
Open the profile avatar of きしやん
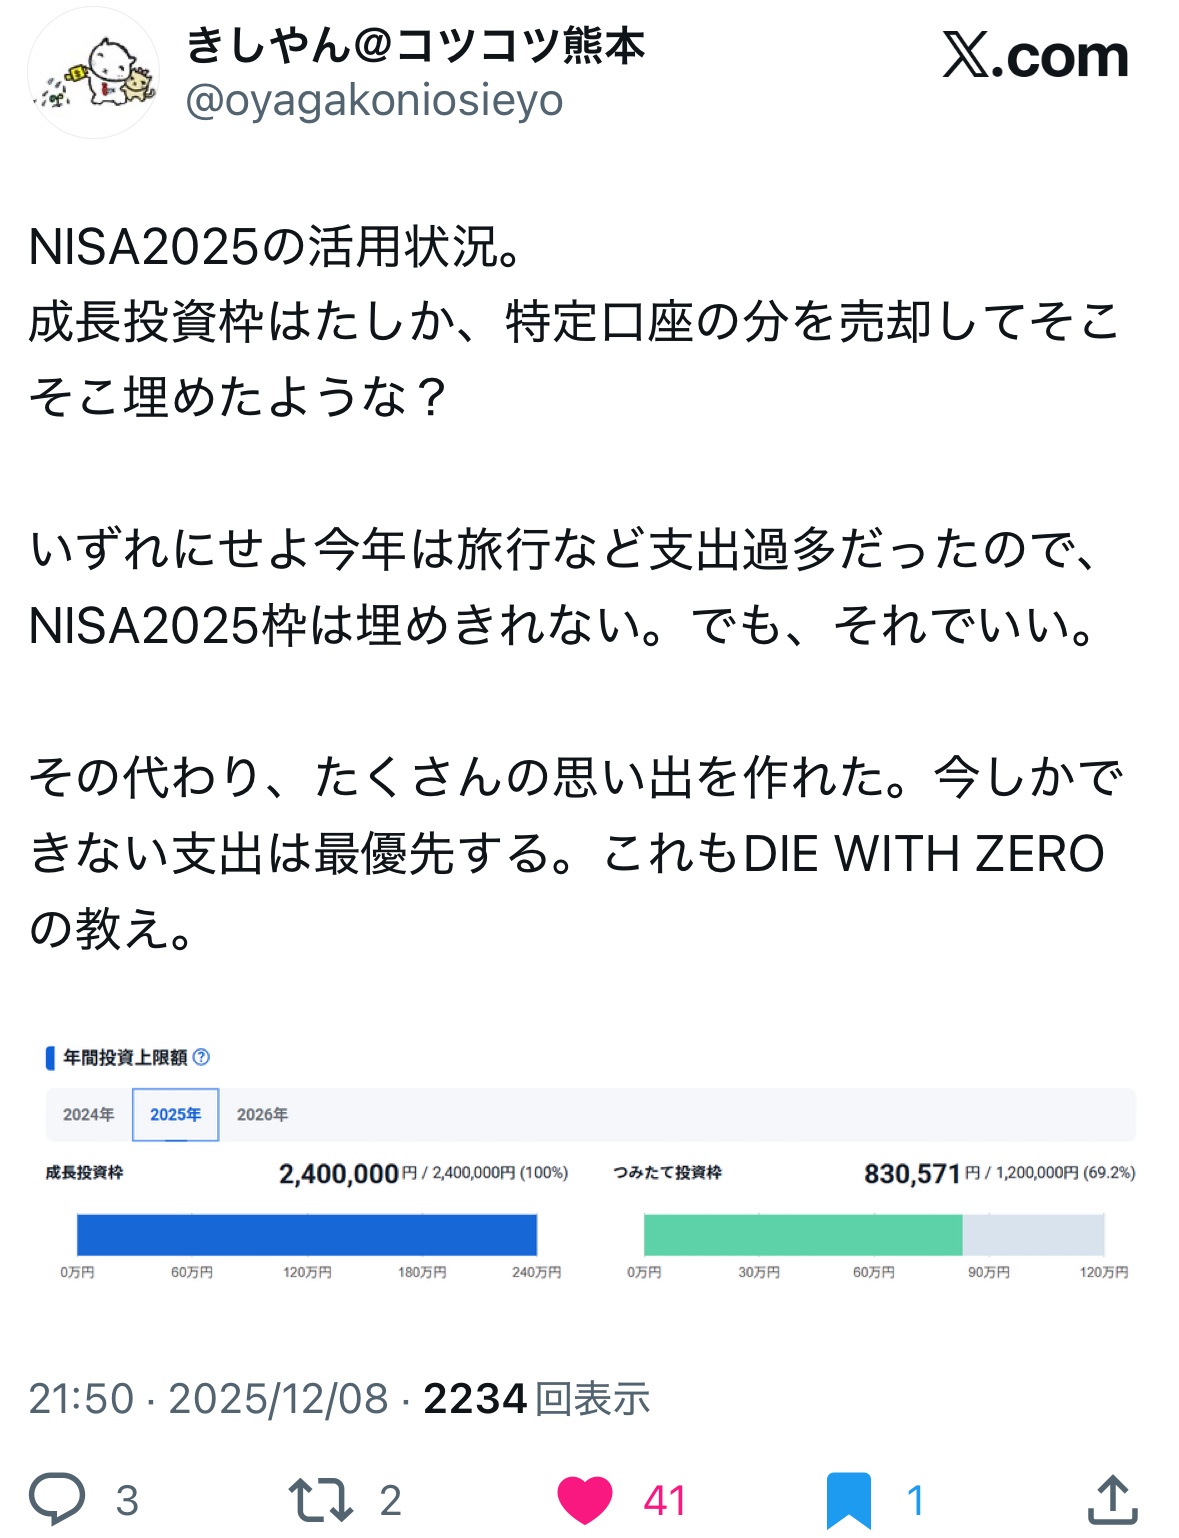pyautogui.click(x=93, y=73)
